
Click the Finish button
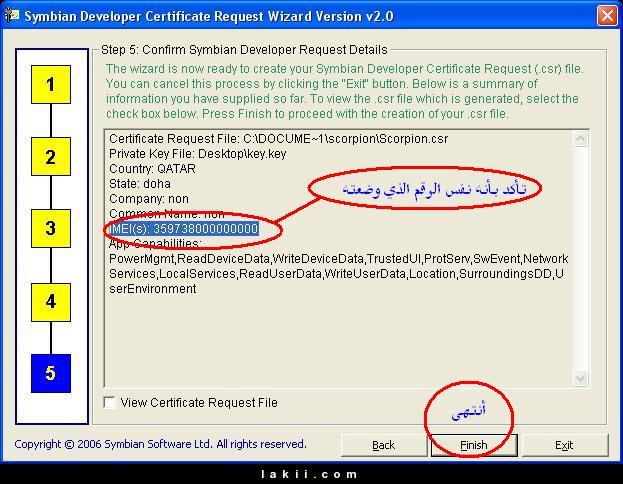tap(474, 445)
